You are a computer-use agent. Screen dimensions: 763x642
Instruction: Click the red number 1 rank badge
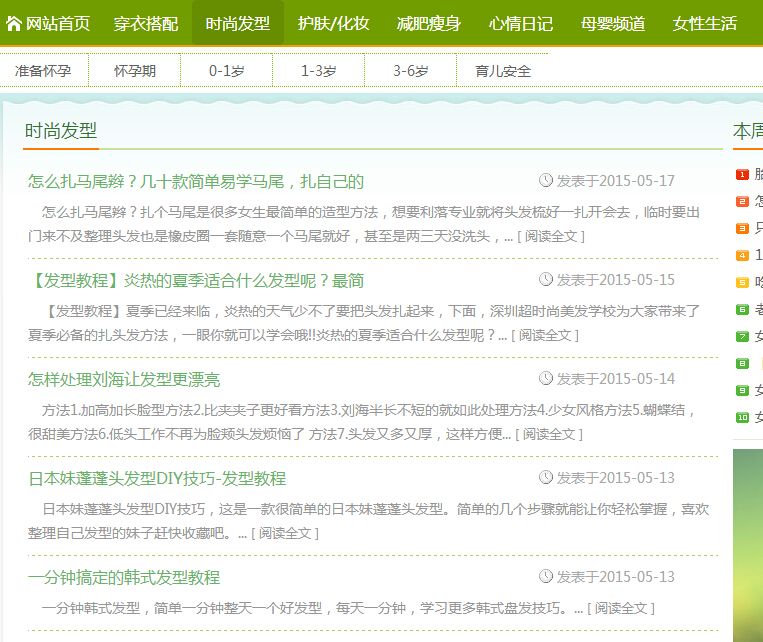pos(742,174)
